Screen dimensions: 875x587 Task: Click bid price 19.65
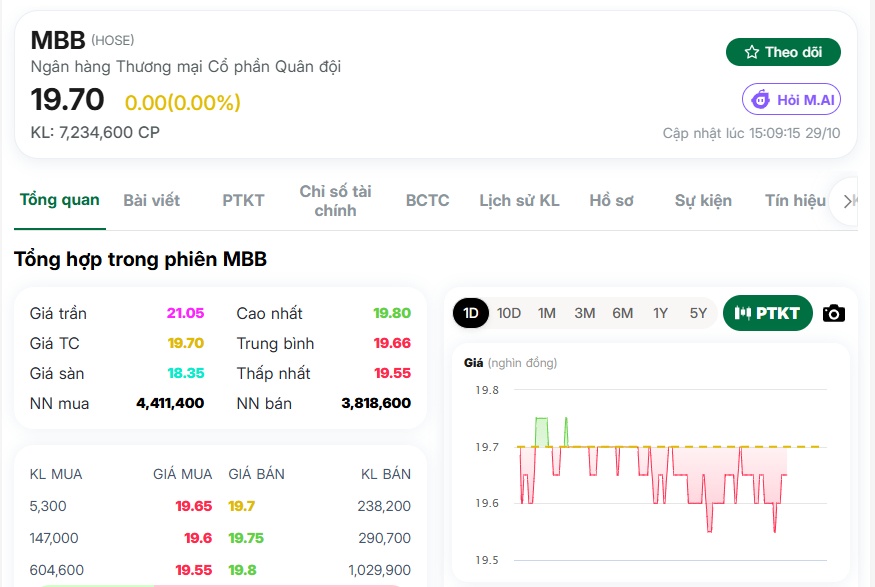tap(194, 506)
